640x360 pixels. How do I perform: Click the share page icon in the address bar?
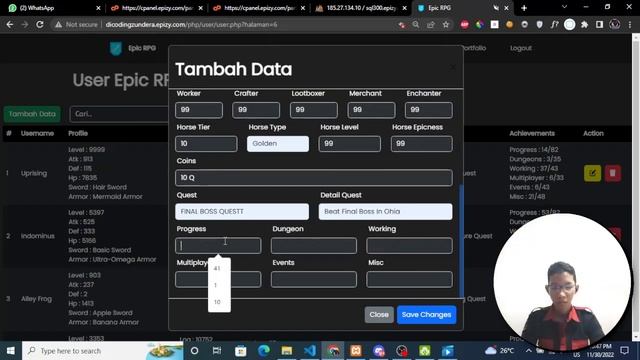pyautogui.click(x=431, y=25)
